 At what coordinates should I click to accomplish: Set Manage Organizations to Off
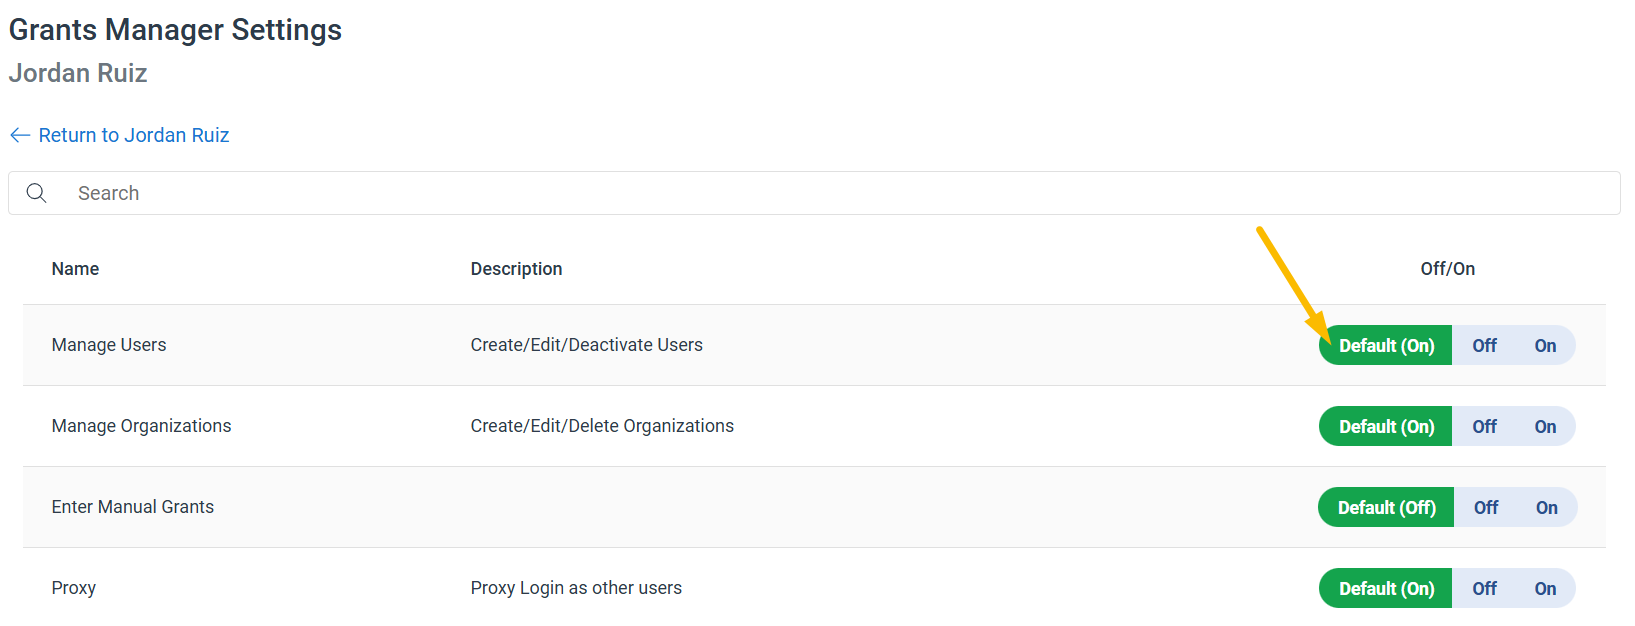click(1484, 426)
